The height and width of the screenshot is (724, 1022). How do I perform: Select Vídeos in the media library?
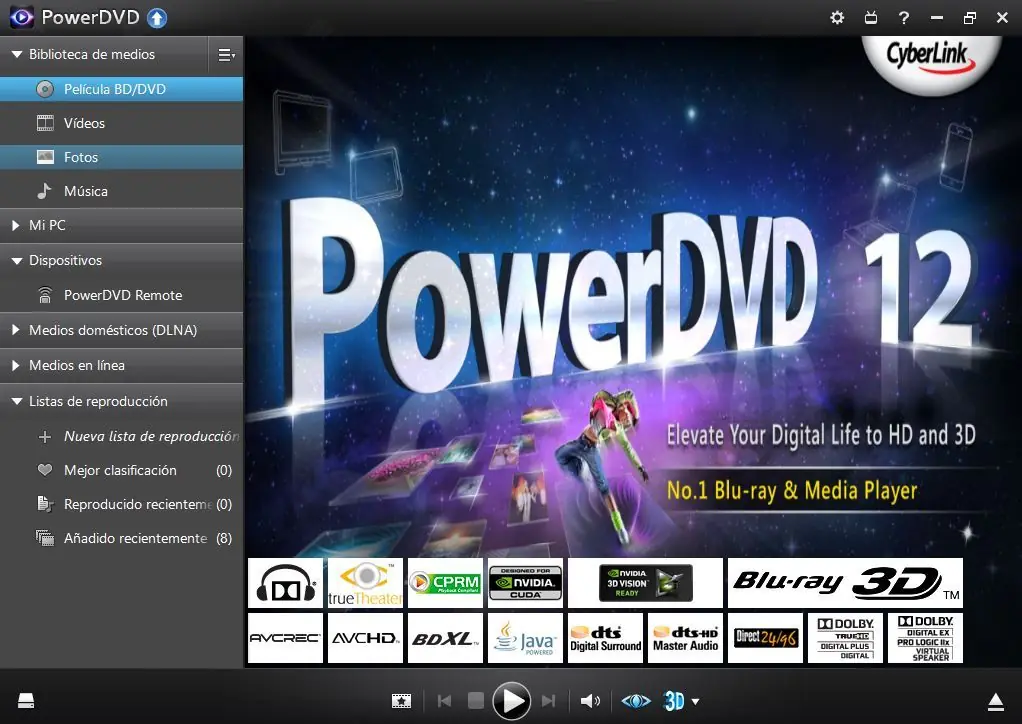(84, 123)
